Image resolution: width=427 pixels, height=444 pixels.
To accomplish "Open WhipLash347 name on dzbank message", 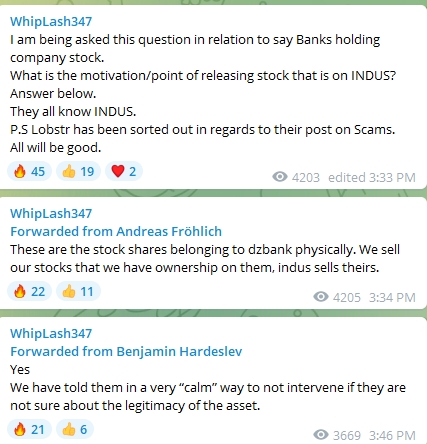I will coord(51,213).
